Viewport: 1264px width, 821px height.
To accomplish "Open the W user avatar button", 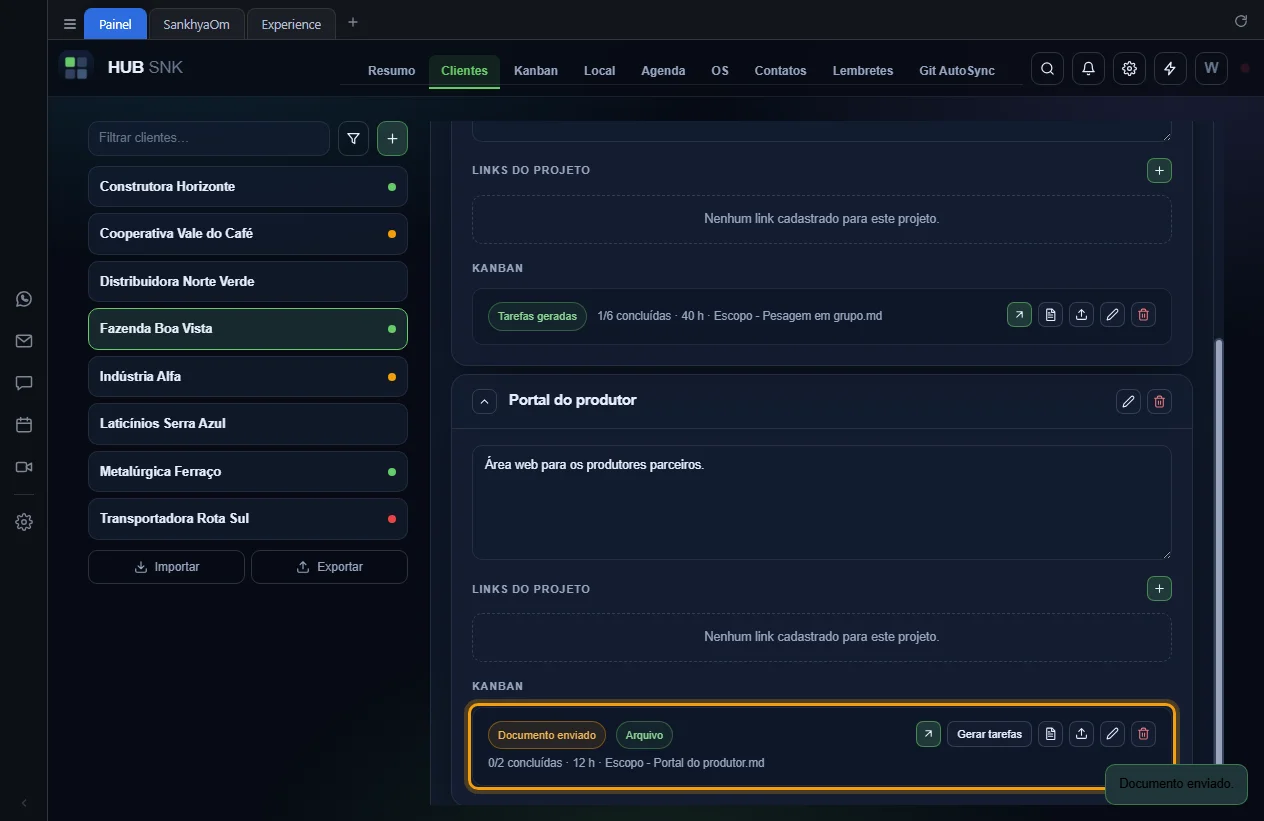I will pyautogui.click(x=1211, y=69).
